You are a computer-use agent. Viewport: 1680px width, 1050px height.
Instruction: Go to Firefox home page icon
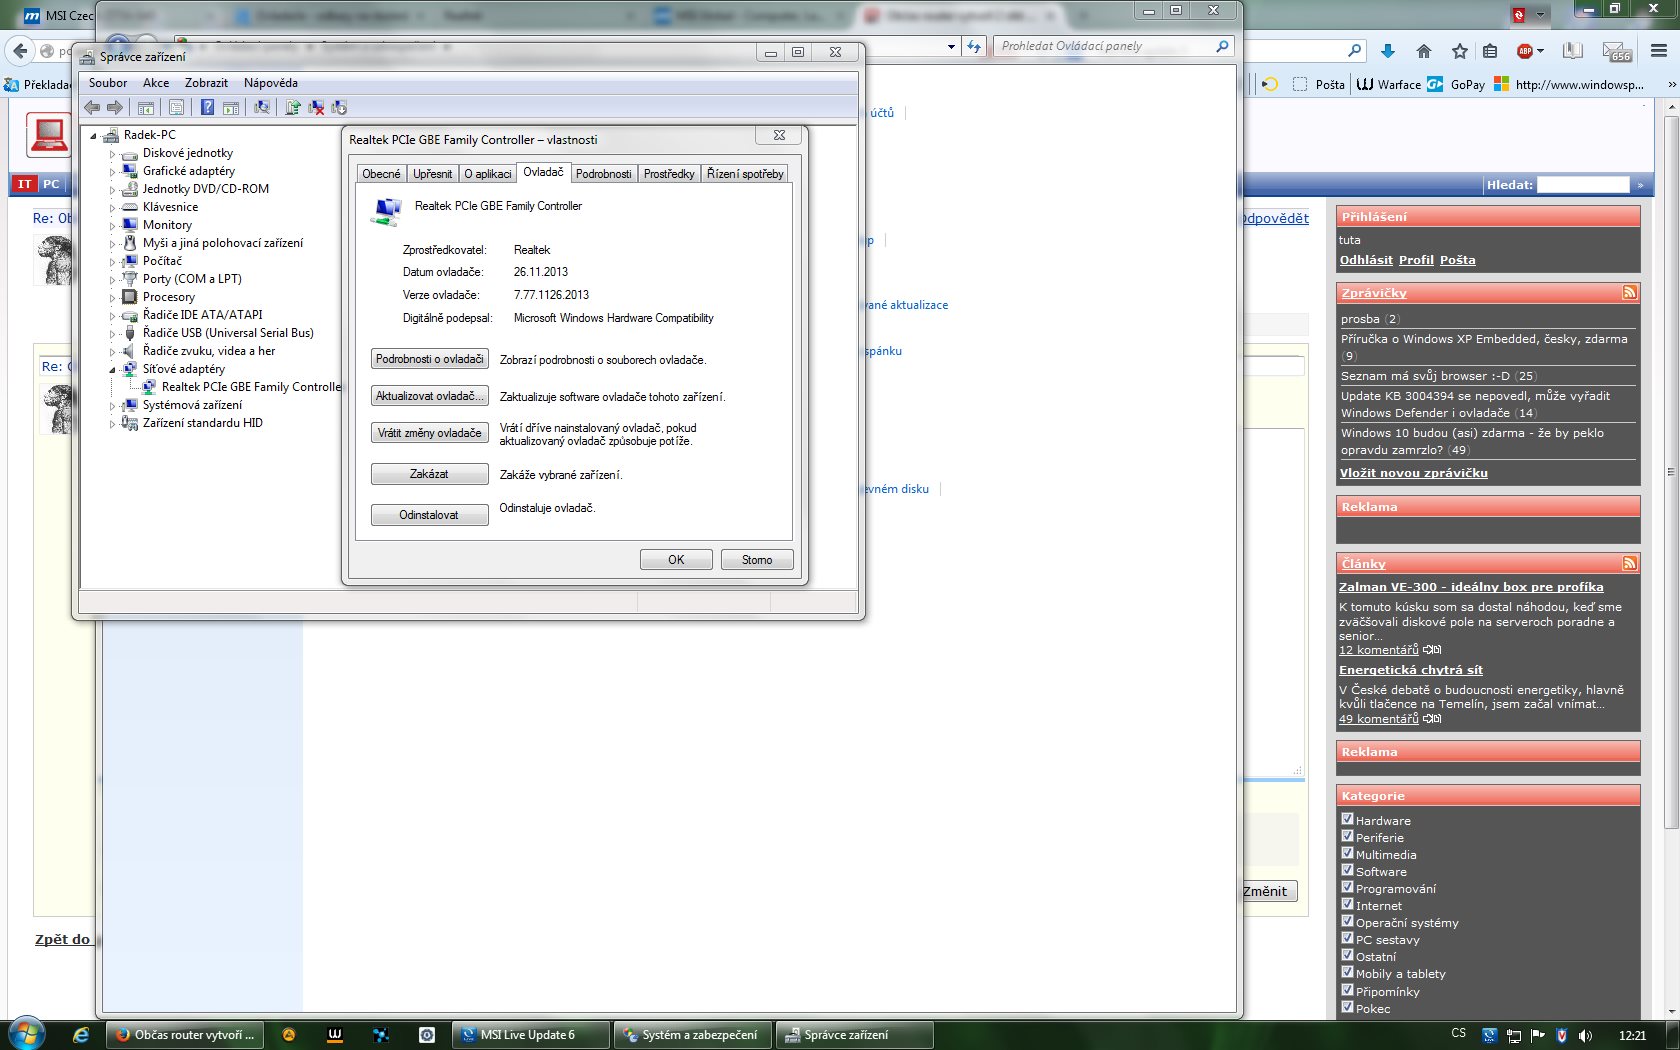coord(1424,51)
